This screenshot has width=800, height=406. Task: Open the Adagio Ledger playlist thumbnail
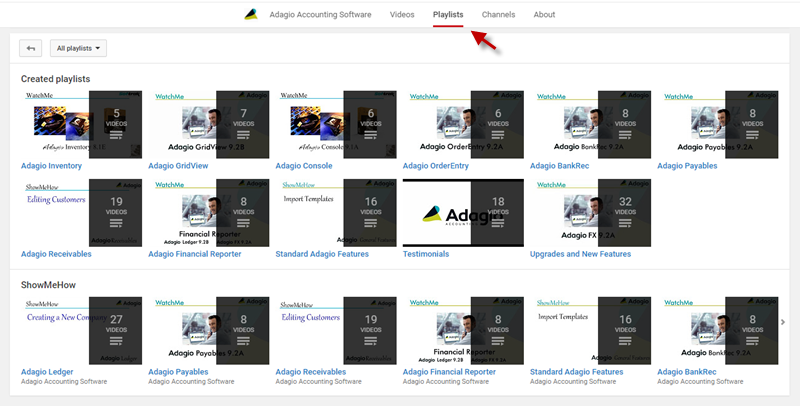(x=81, y=331)
